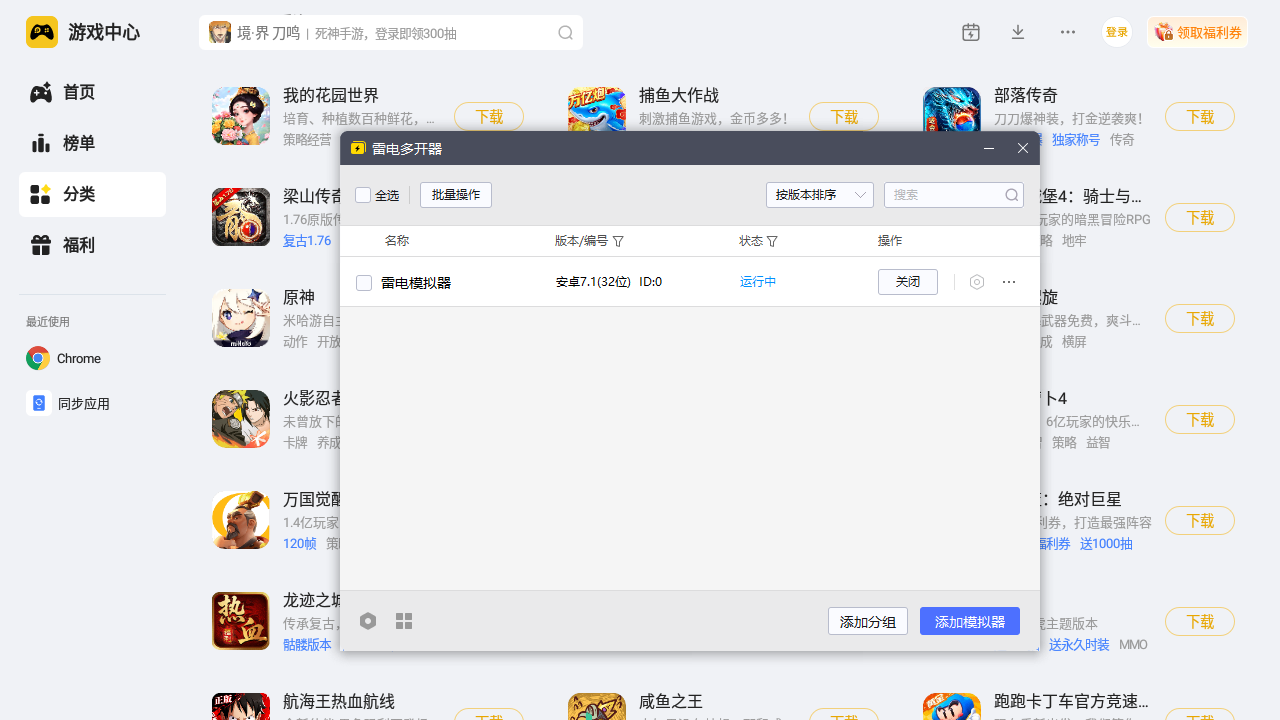1280x720 pixels.
Task: Check the checkbox next to 雷电模拟器
Action: tap(364, 282)
